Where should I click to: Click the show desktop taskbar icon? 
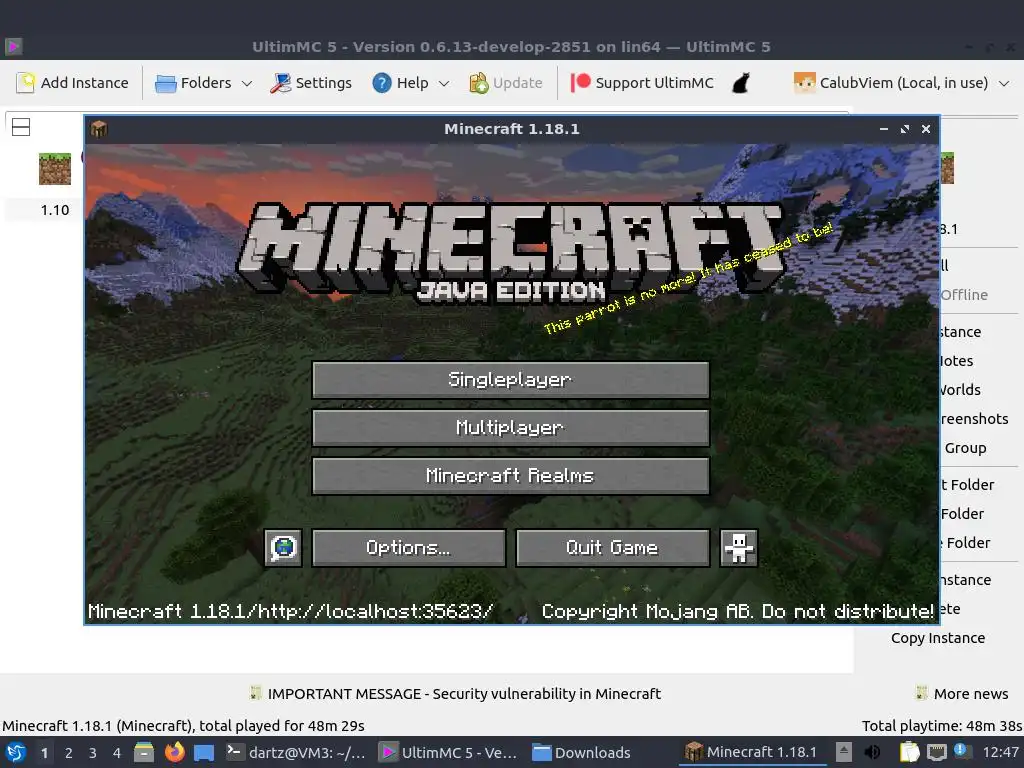pyautogui.click(x=204, y=752)
